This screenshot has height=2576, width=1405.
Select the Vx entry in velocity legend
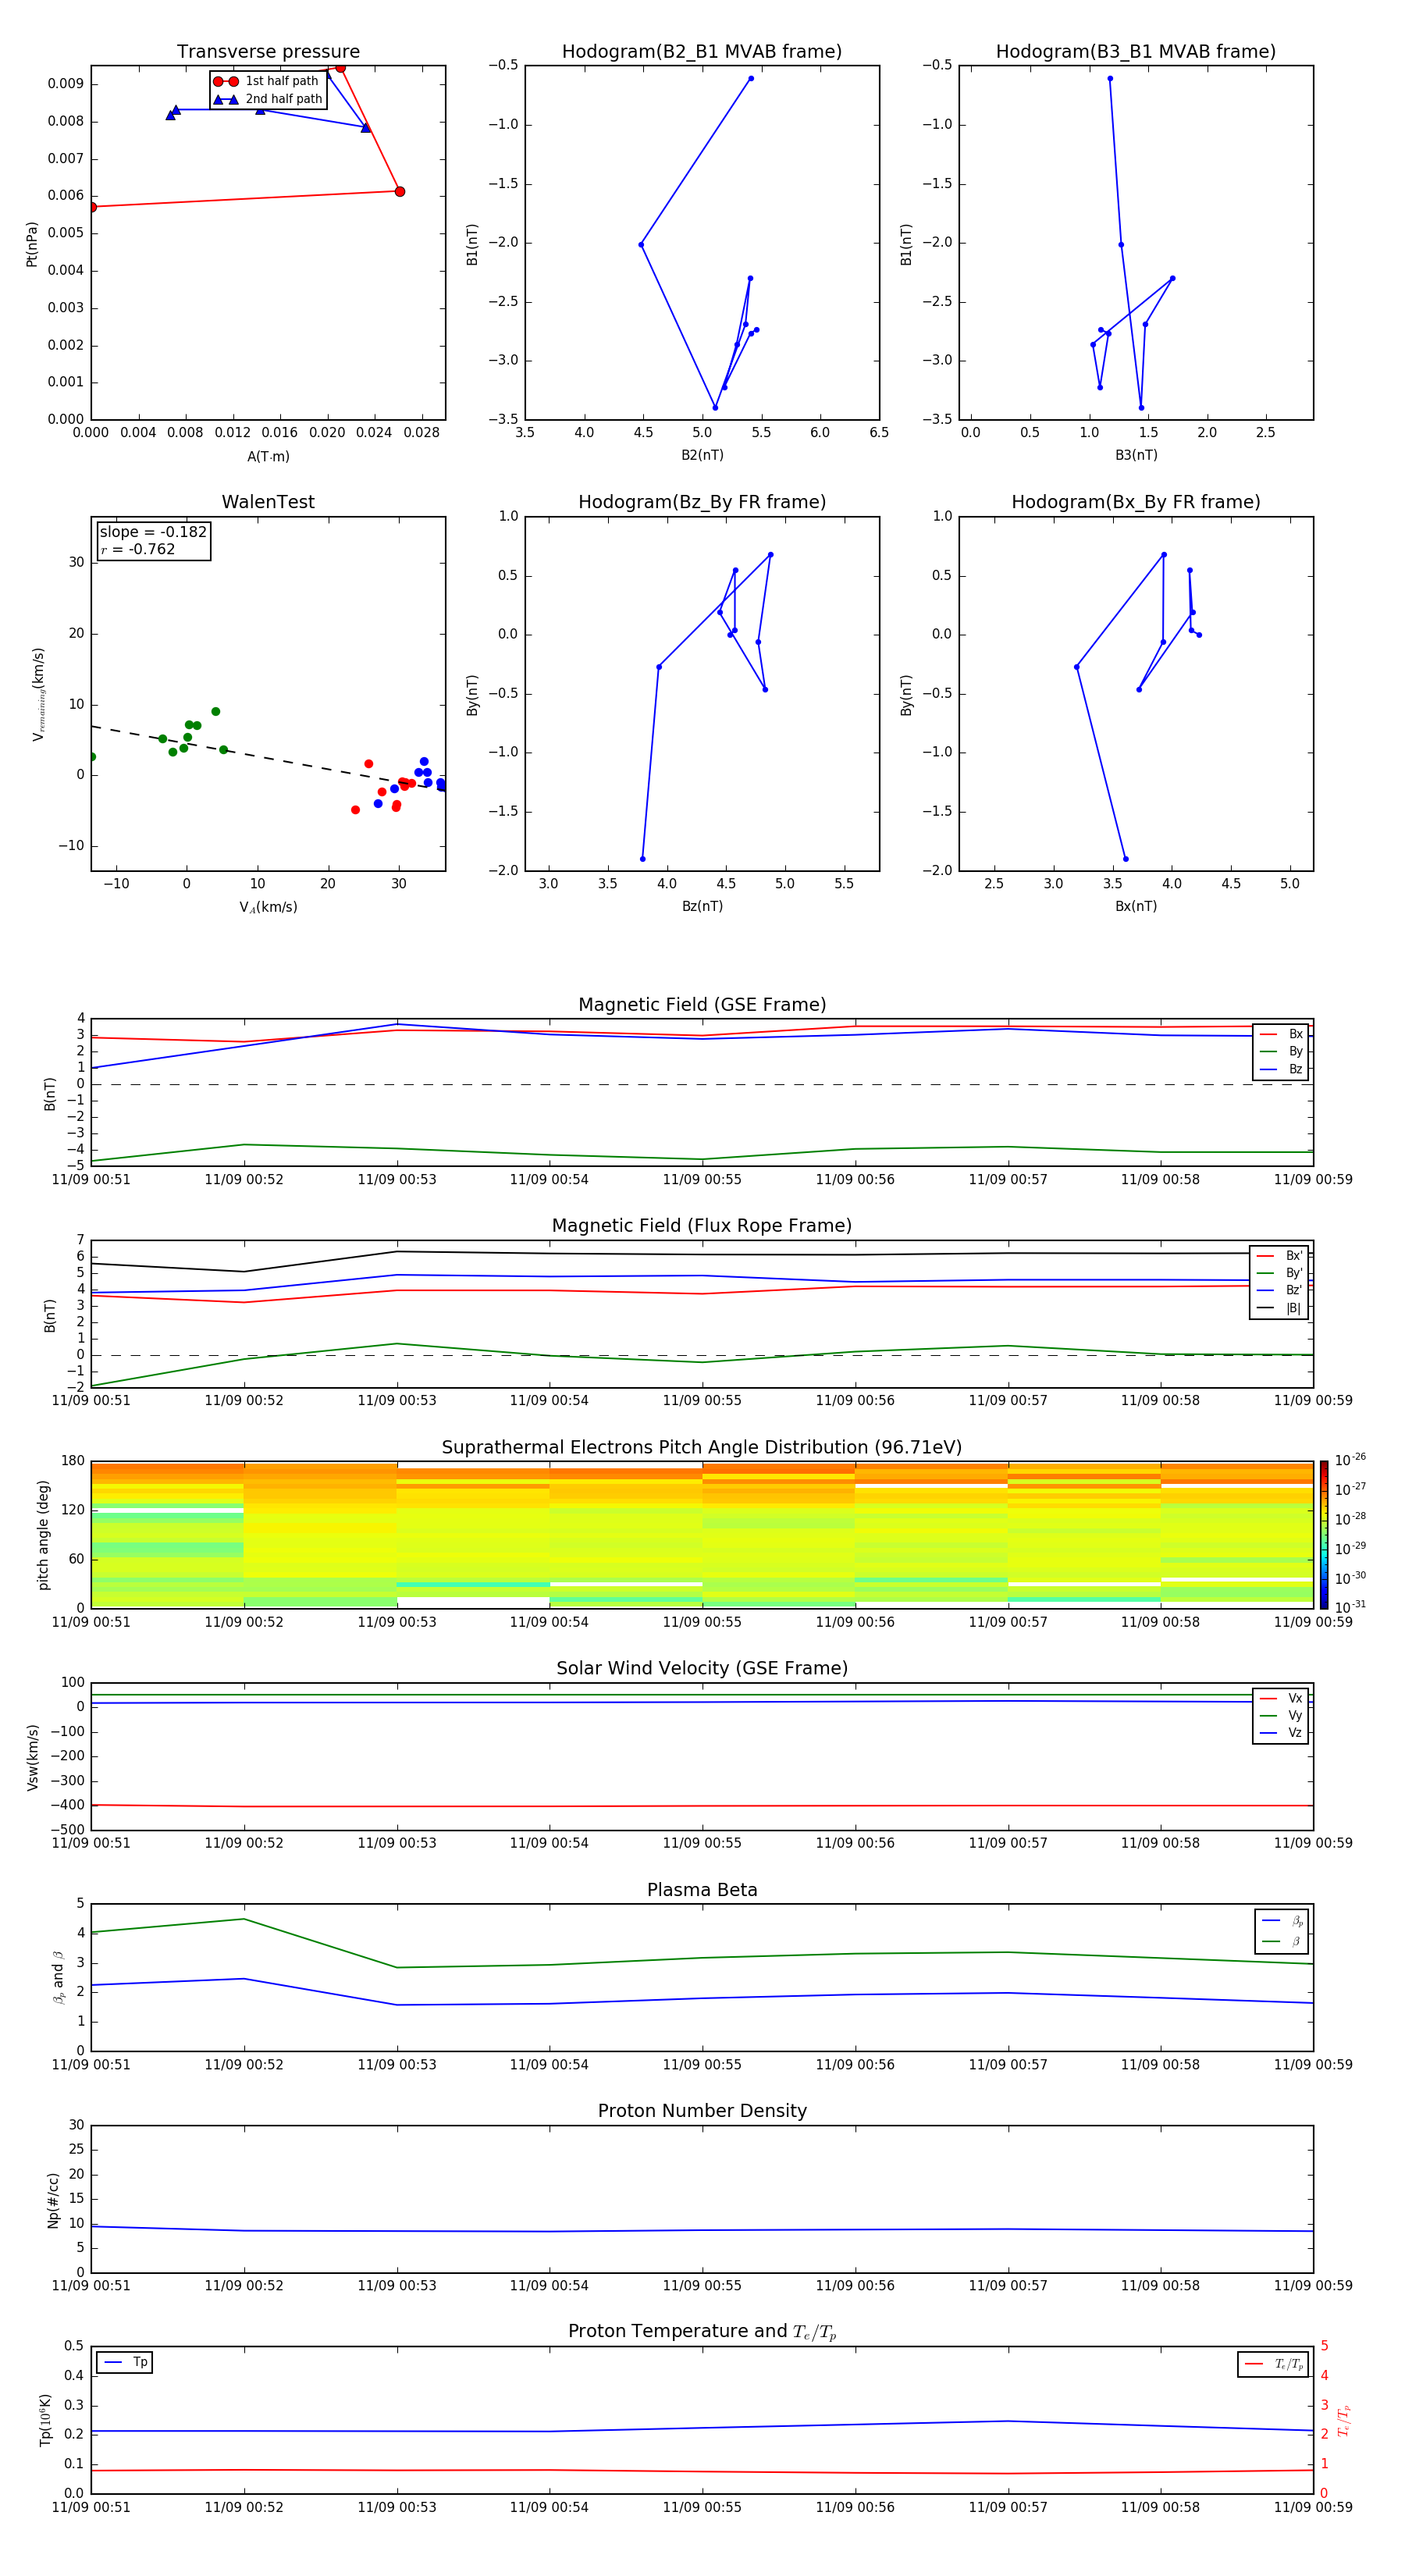[x=1281, y=1698]
